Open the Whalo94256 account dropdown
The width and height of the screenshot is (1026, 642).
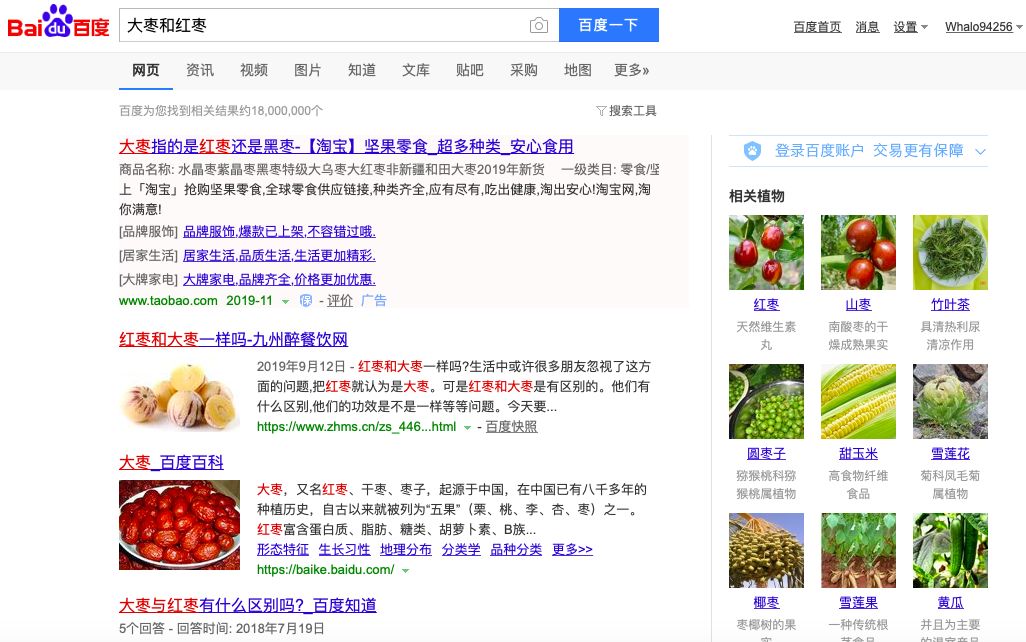983,27
